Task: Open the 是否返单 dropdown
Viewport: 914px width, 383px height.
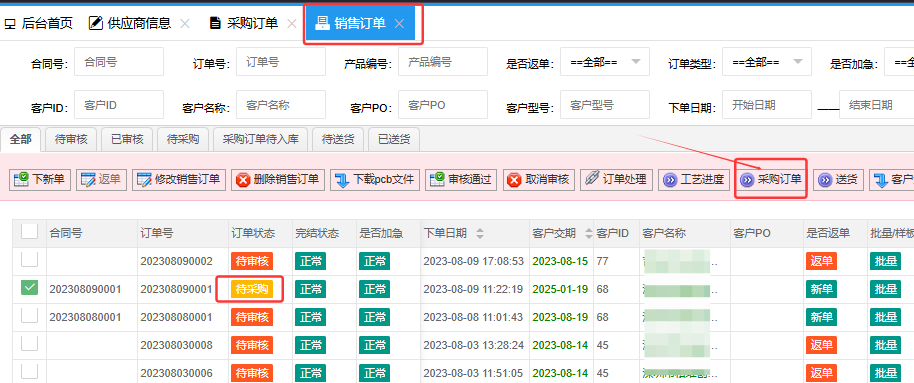Action: click(605, 62)
